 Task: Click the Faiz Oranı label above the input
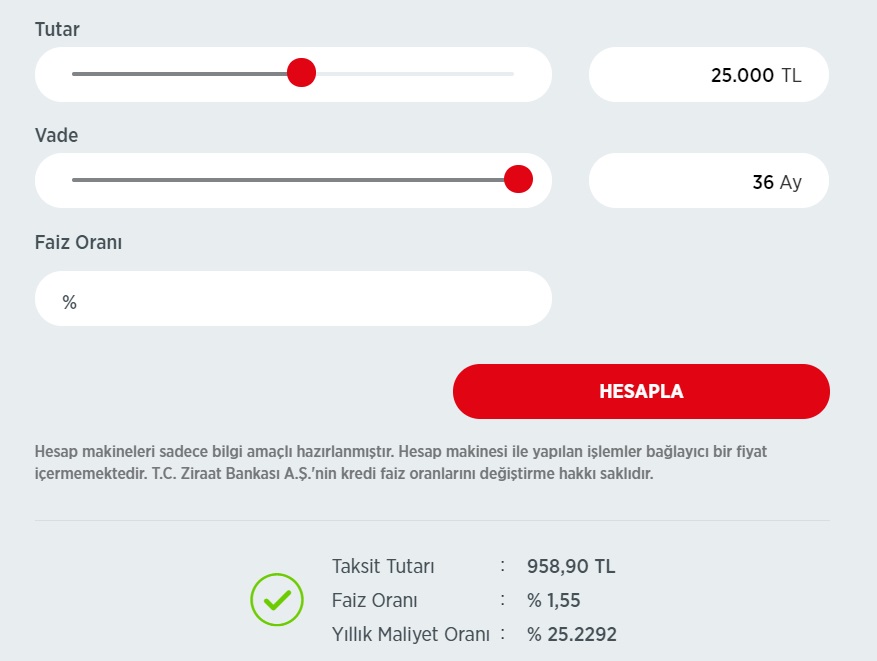[x=78, y=242]
